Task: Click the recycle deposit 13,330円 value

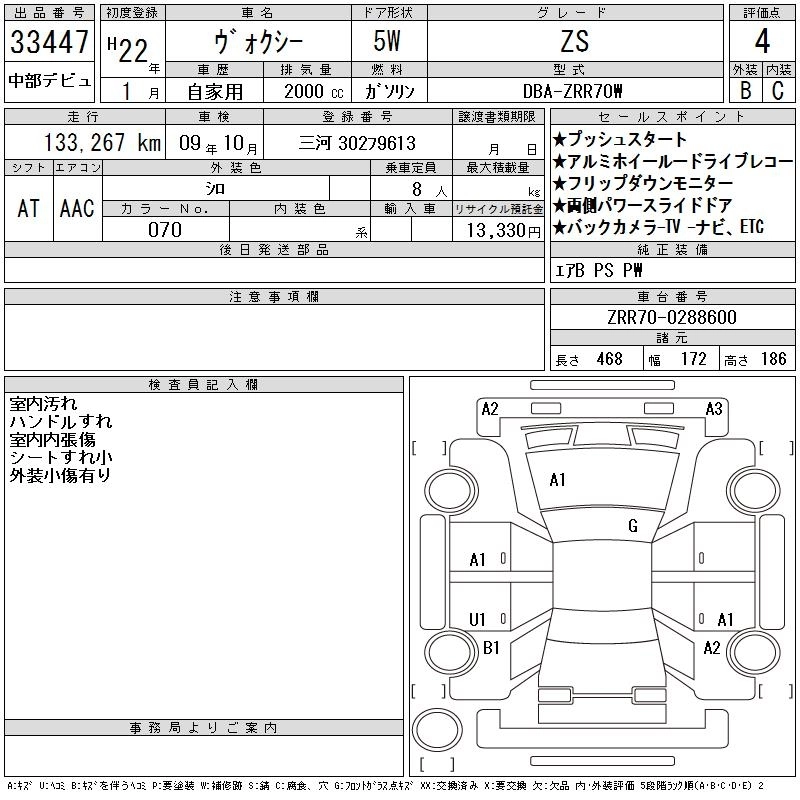Action: (x=497, y=230)
